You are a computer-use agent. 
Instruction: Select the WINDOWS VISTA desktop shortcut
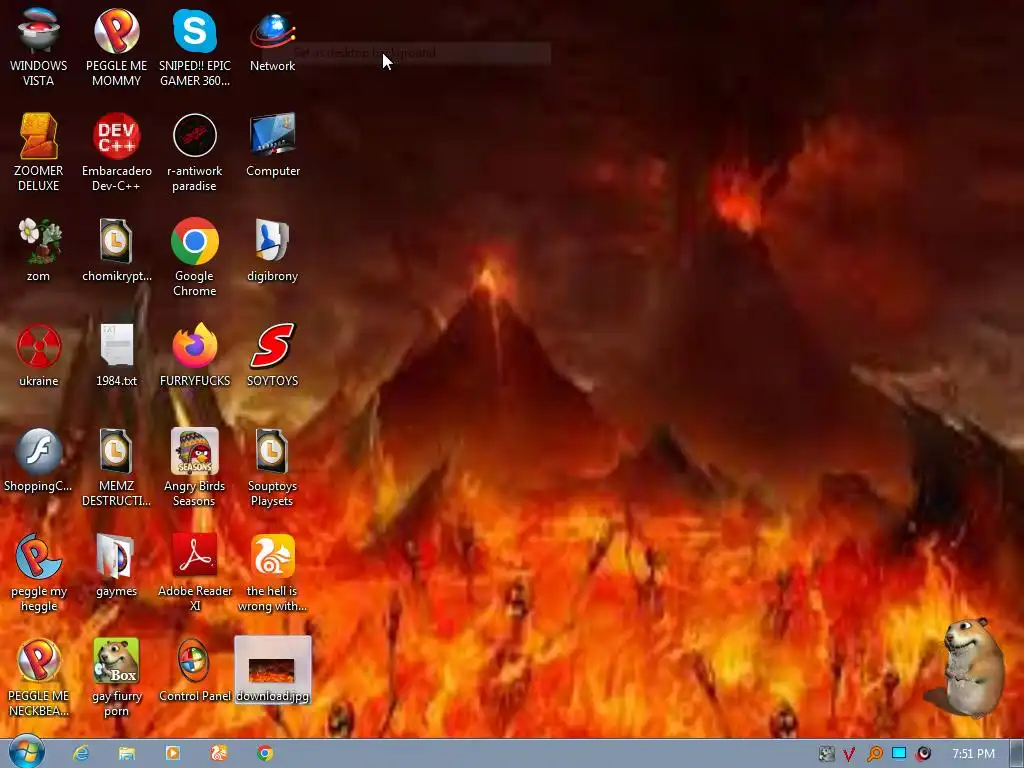pyautogui.click(x=39, y=47)
